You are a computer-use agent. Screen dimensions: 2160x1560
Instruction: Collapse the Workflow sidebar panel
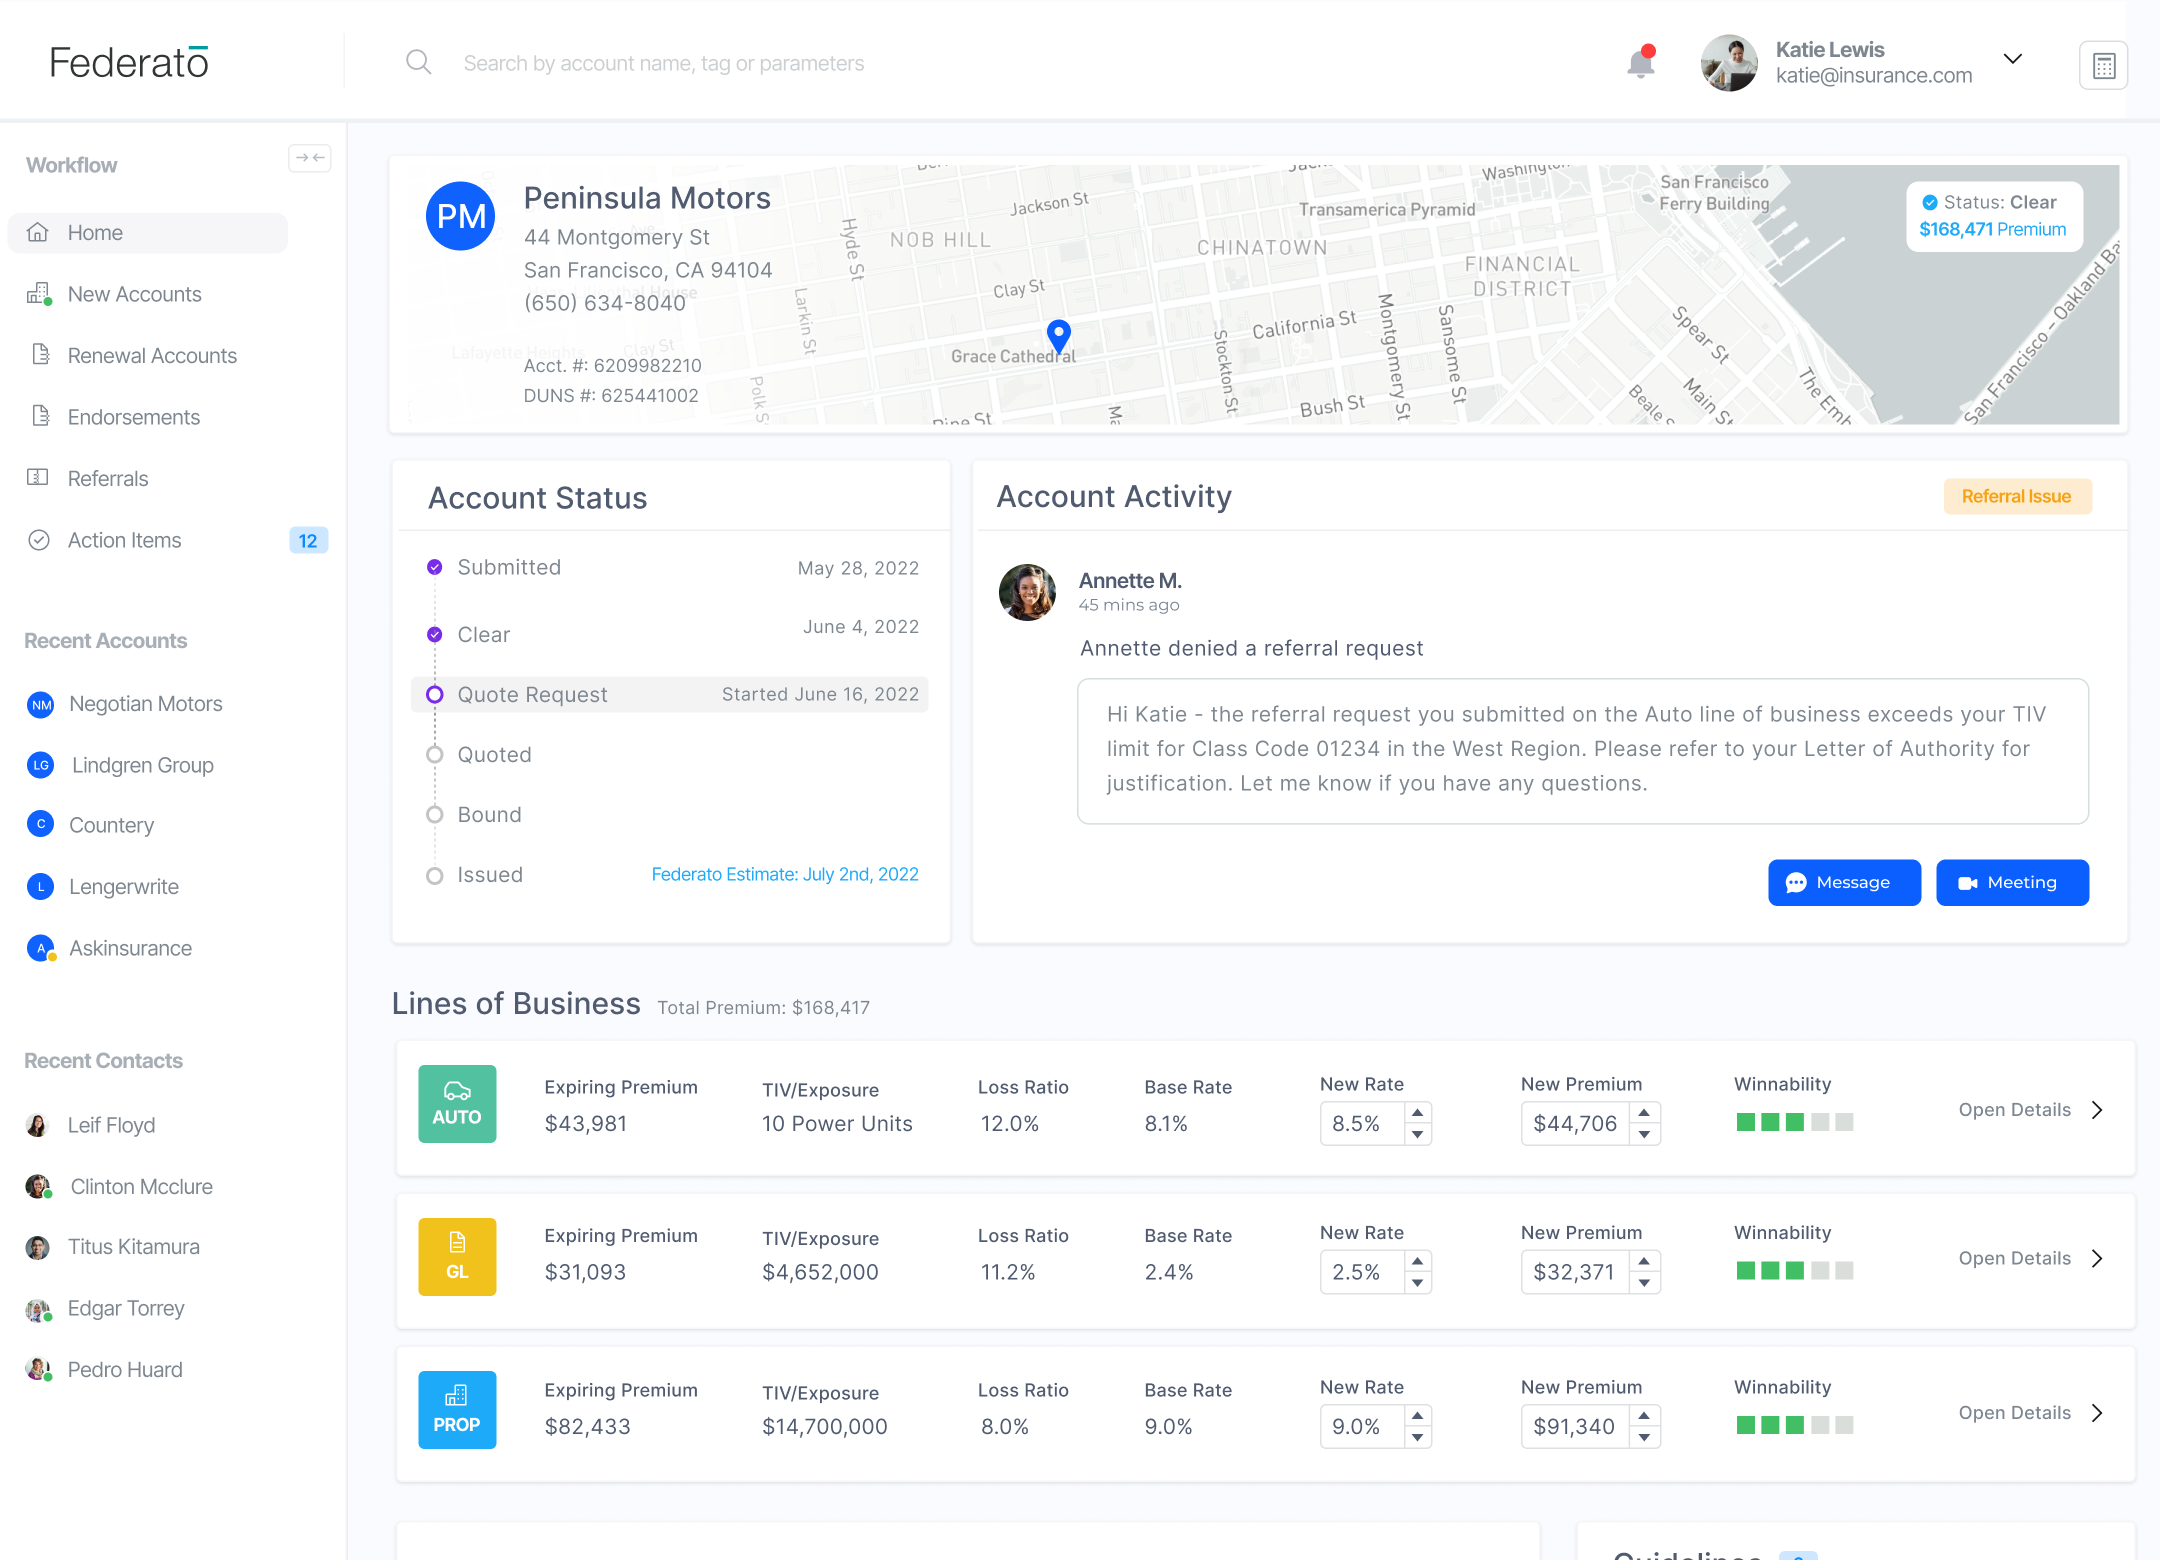pos(310,158)
